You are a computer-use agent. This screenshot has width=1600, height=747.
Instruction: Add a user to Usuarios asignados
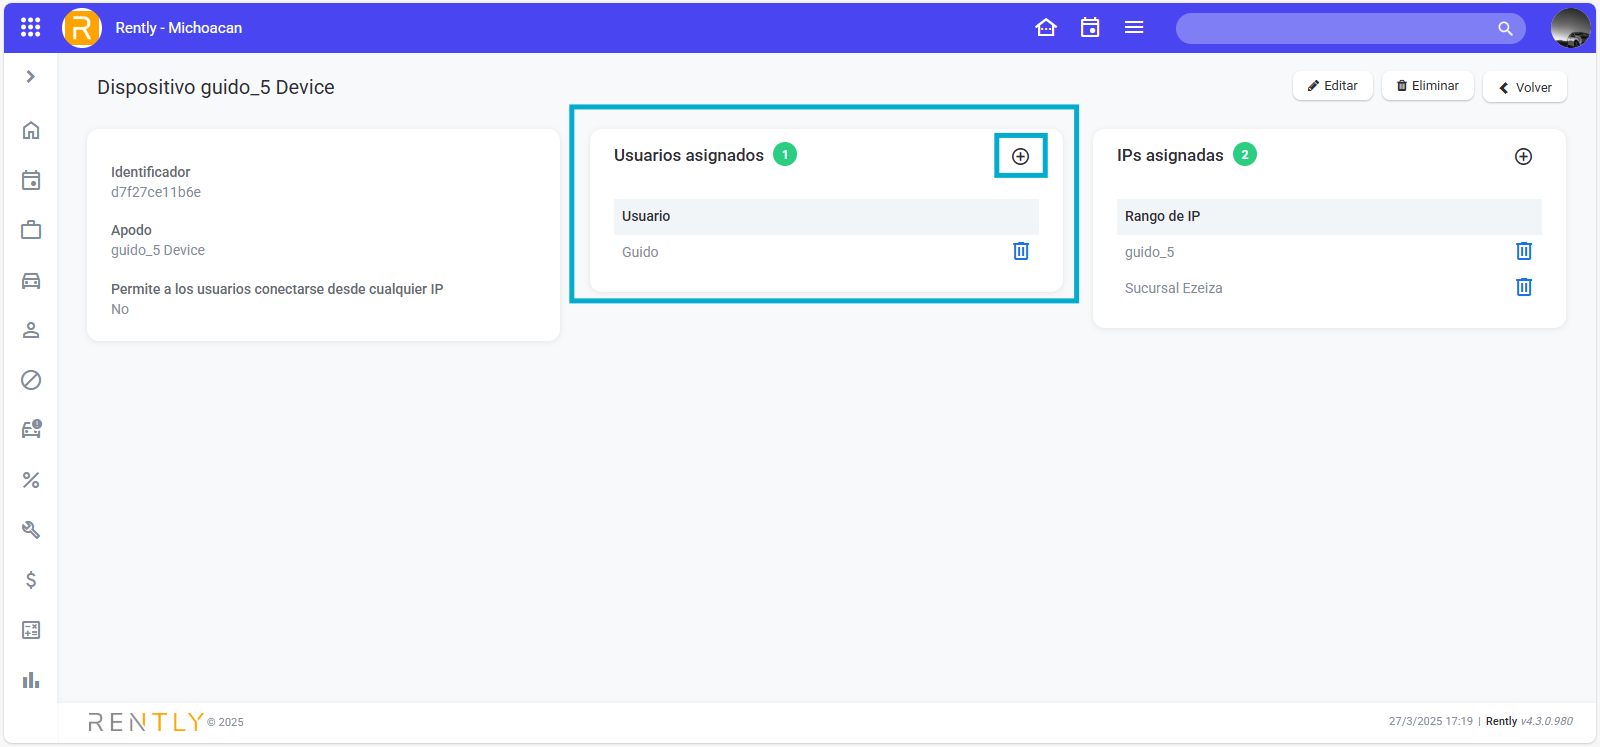[x=1020, y=156]
